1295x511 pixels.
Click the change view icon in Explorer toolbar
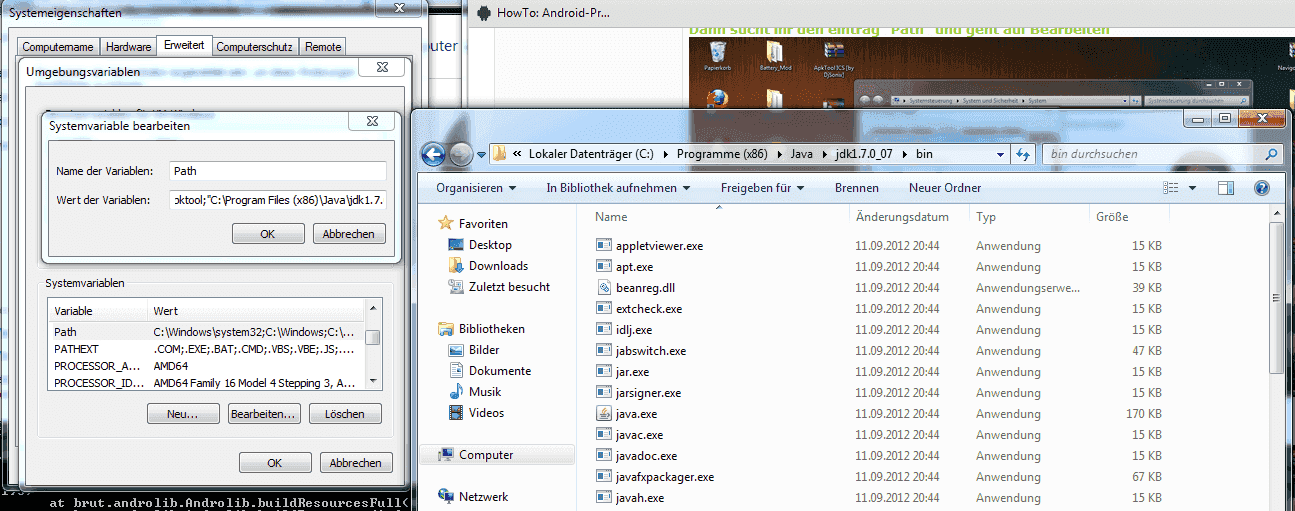[1171, 188]
